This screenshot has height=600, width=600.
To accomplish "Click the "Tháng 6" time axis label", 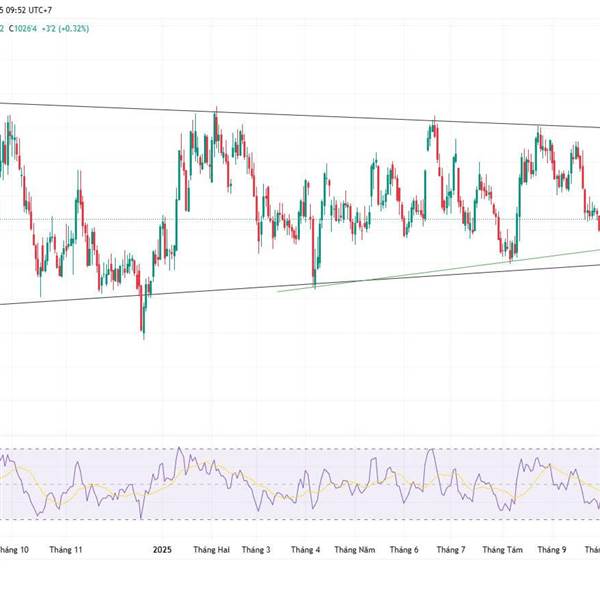I will [x=404, y=549].
